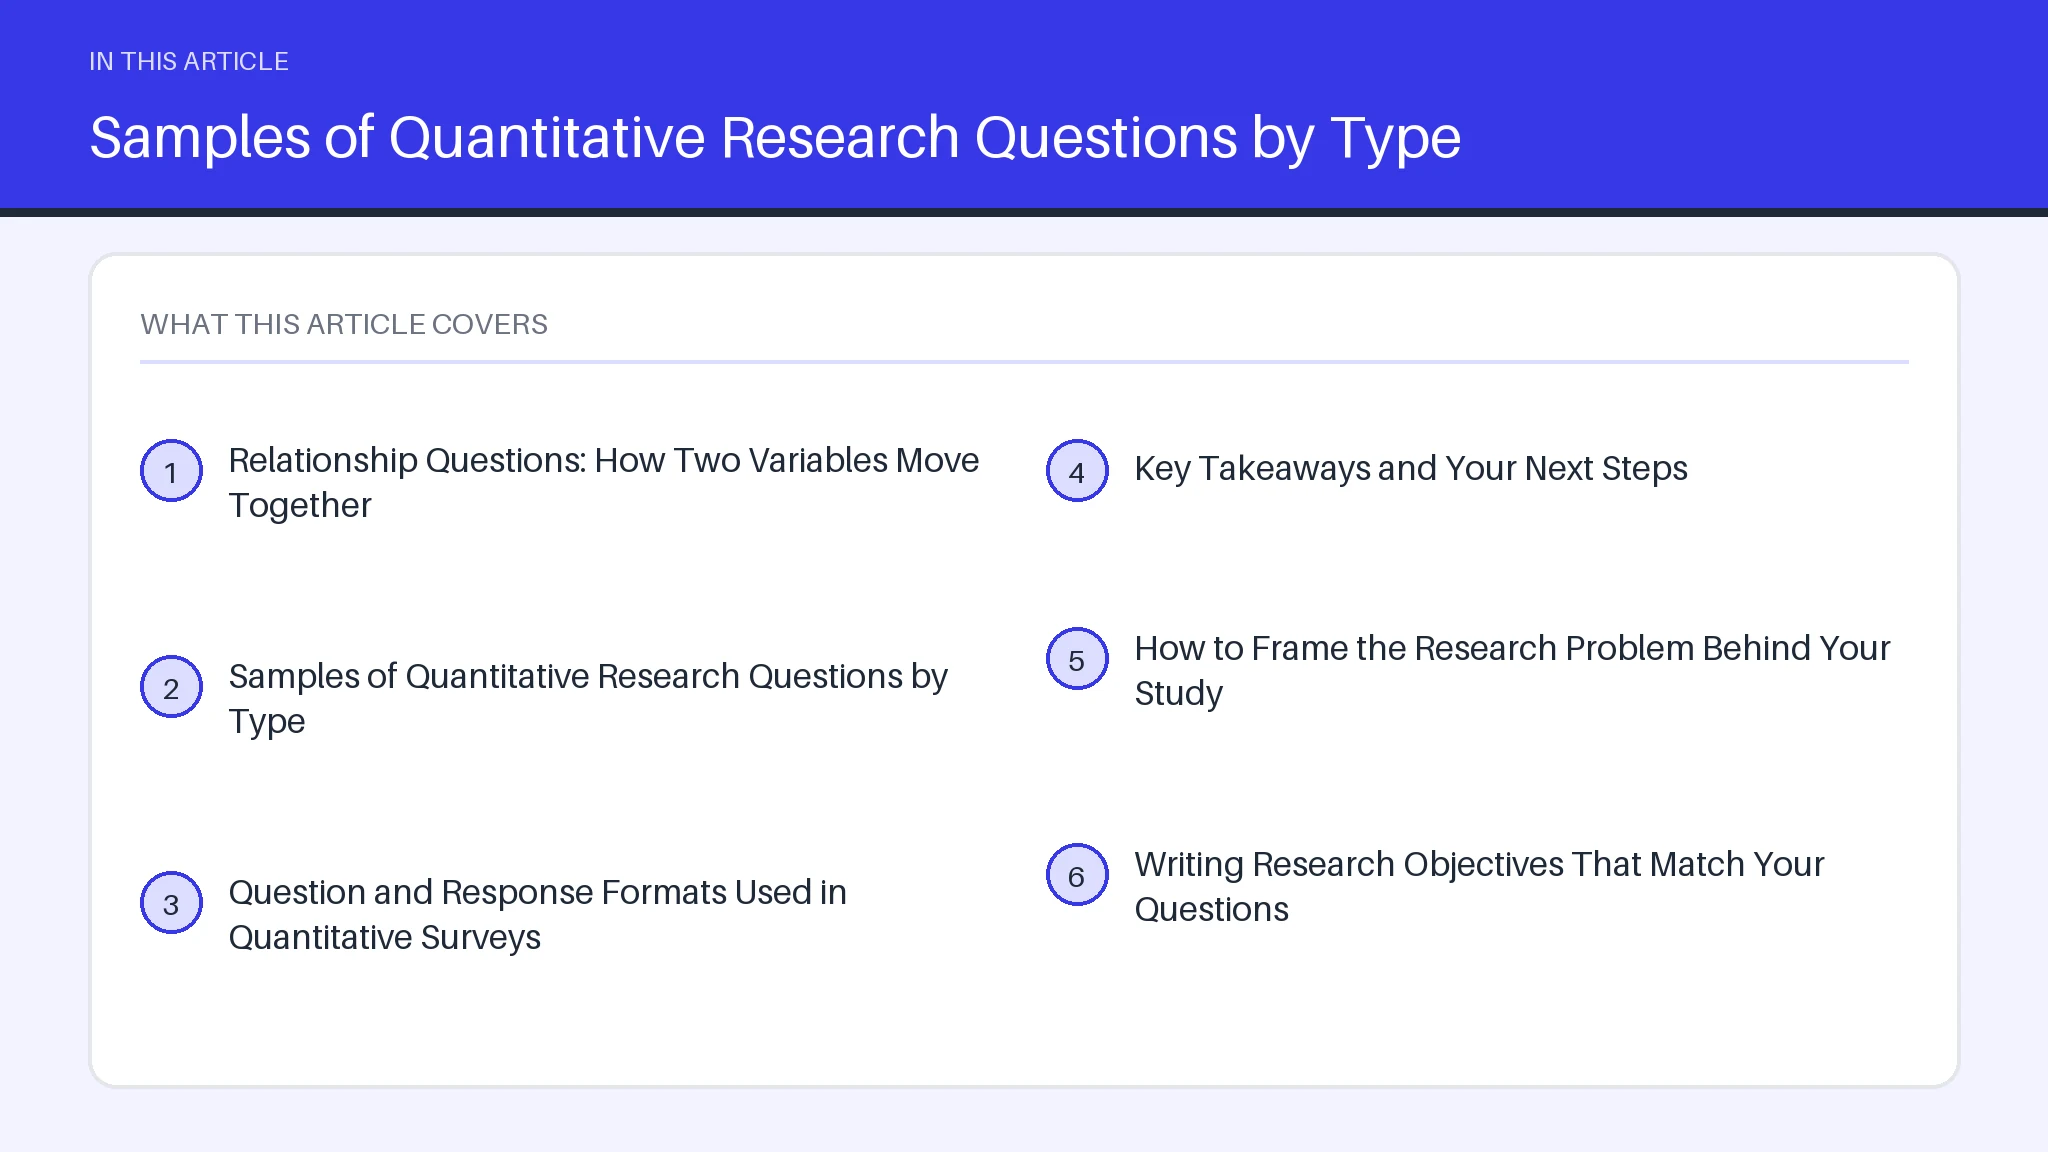2048x1152 pixels.
Task: Click the number 6 circle badge
Action: (x=1077, y=875)
